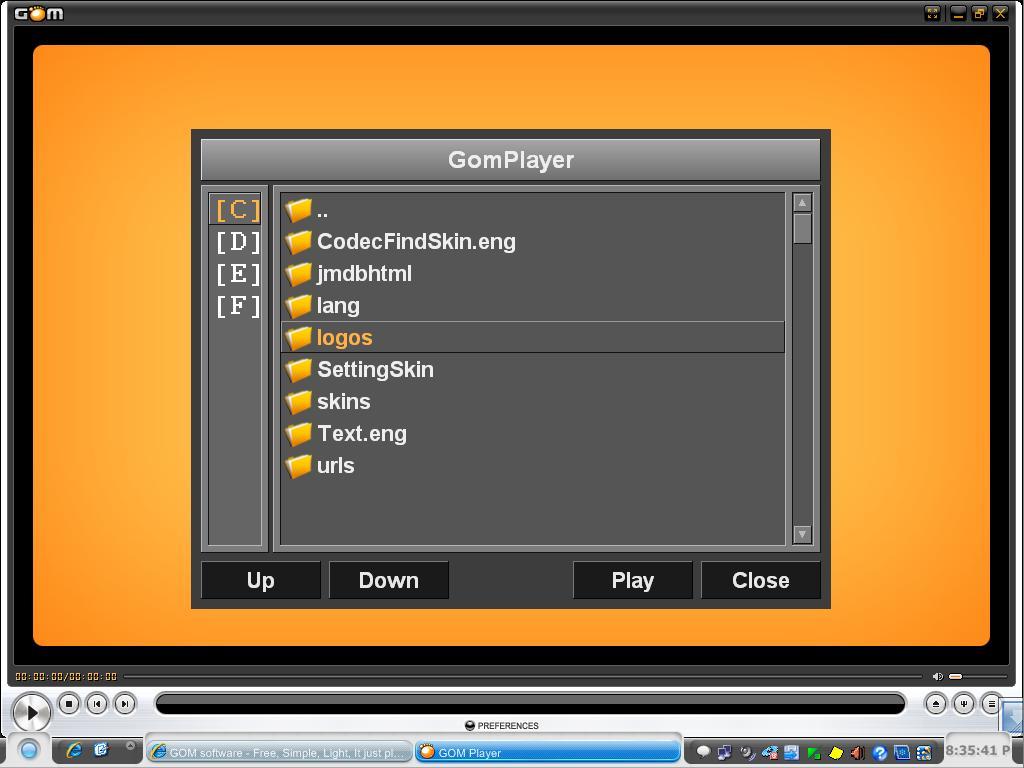Switch to the GOM Player taskbar button
Image resolution: width=1024 pixels, height=768 pixels.
(x=546, y=752)
